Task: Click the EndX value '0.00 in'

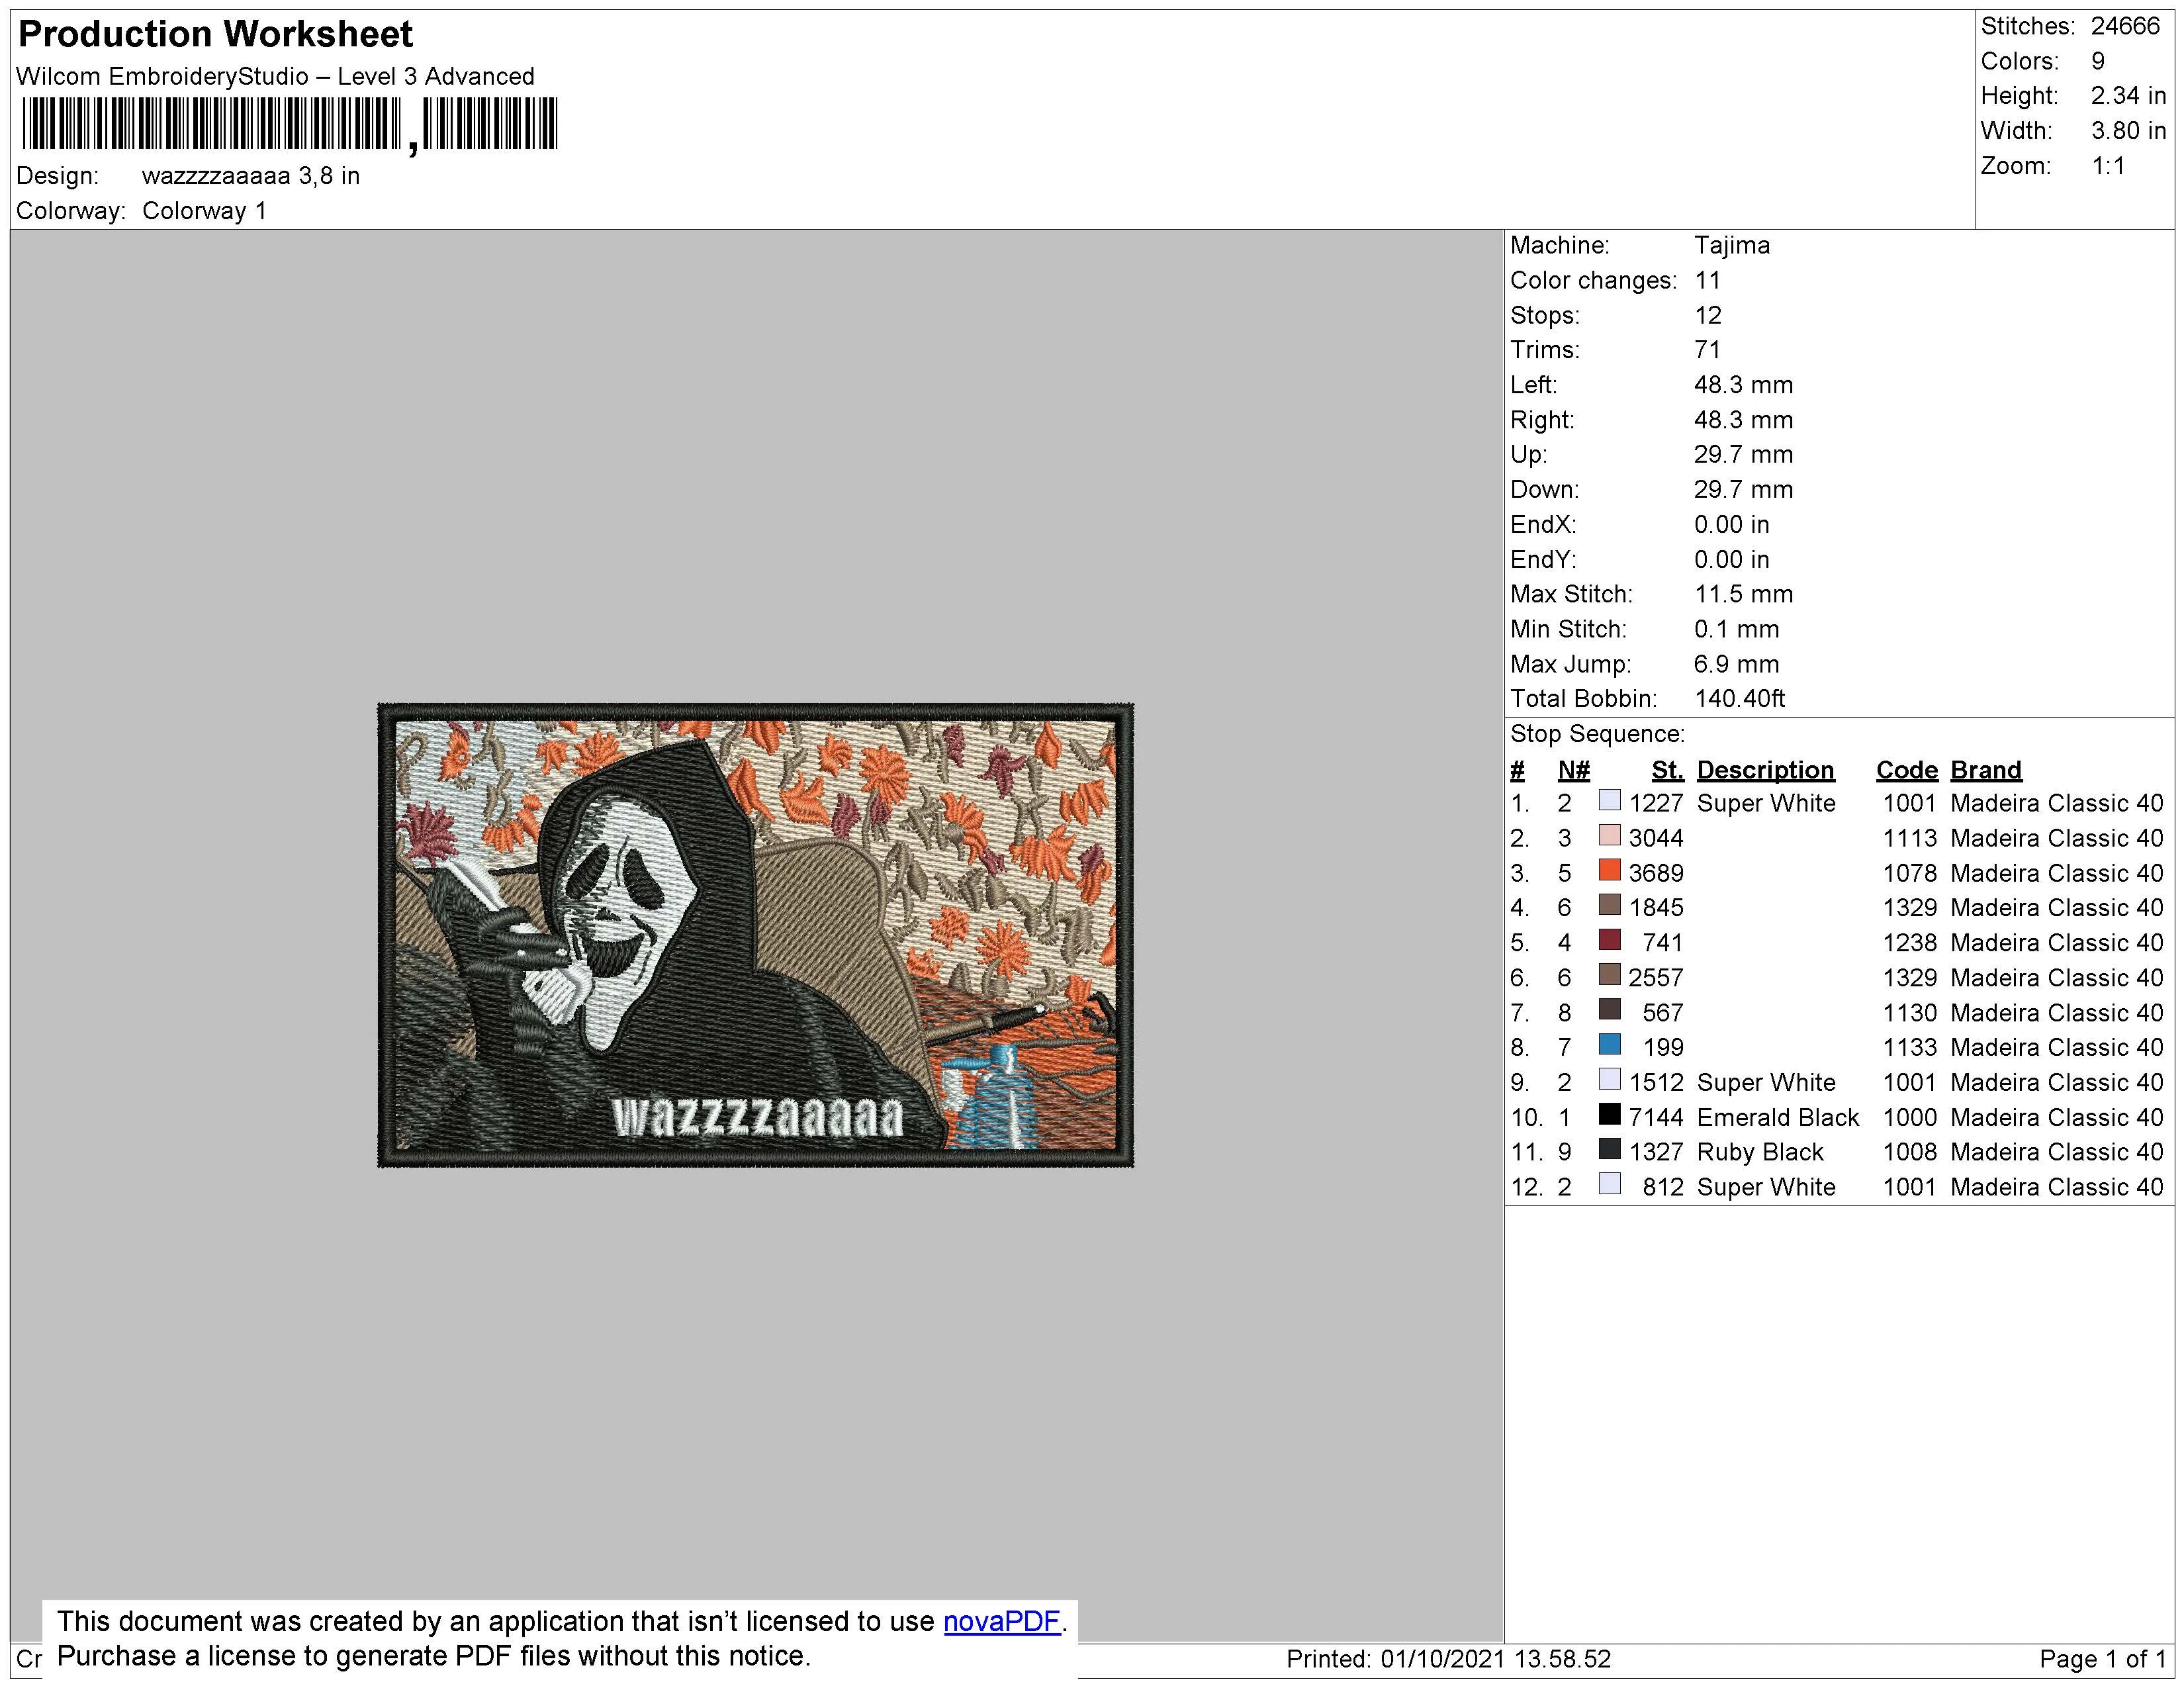Action: click(x=1731, y=524)
